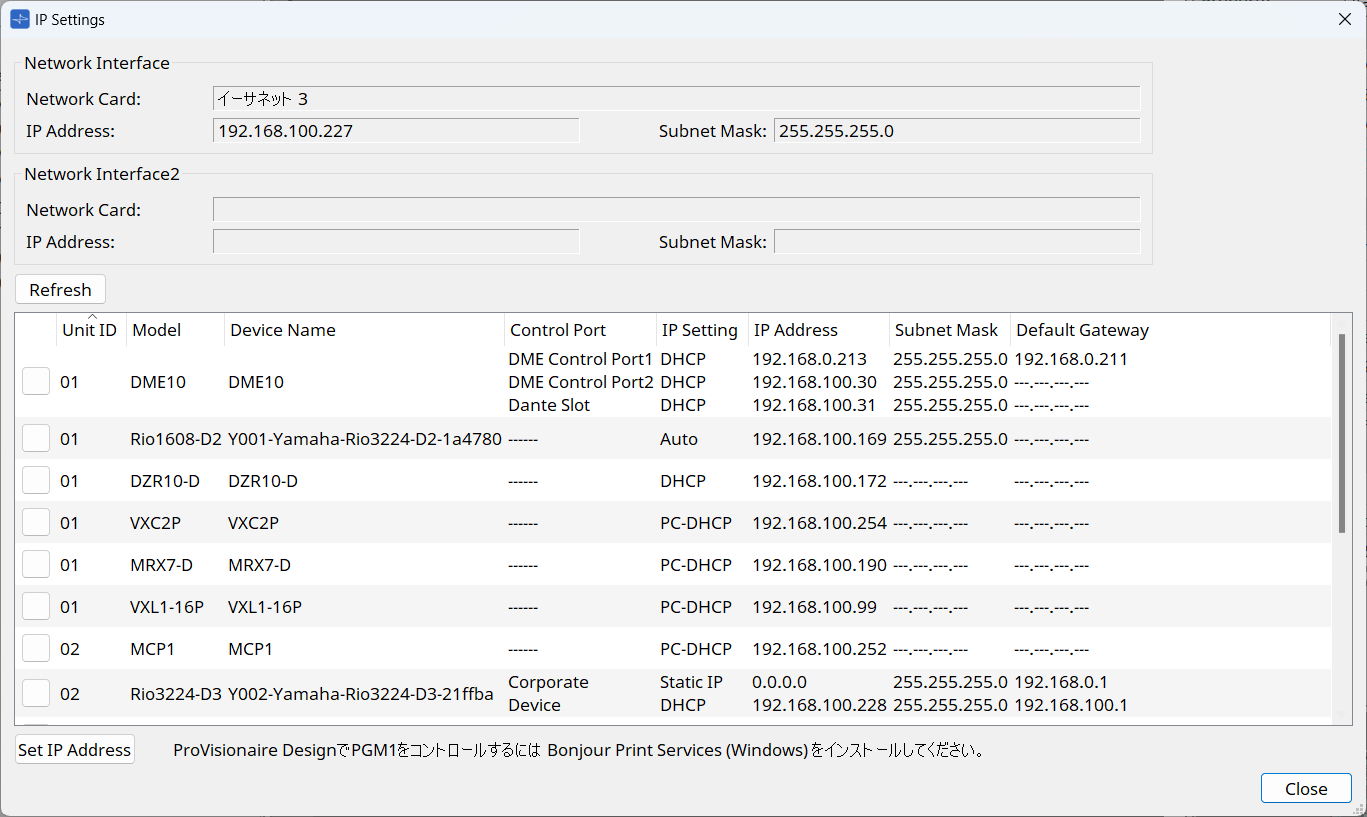Screen dimensions: 1367x817
Task: Click the Device Name column header
Action: (x=283, y=330)
